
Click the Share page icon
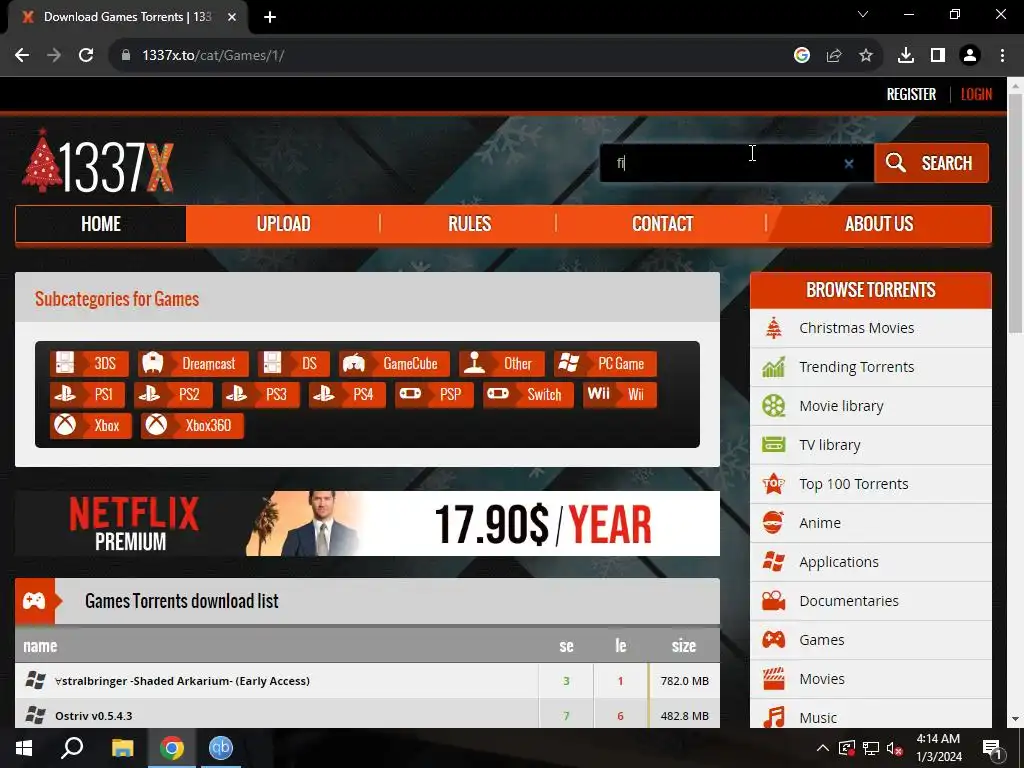click(x=834, y=56)
